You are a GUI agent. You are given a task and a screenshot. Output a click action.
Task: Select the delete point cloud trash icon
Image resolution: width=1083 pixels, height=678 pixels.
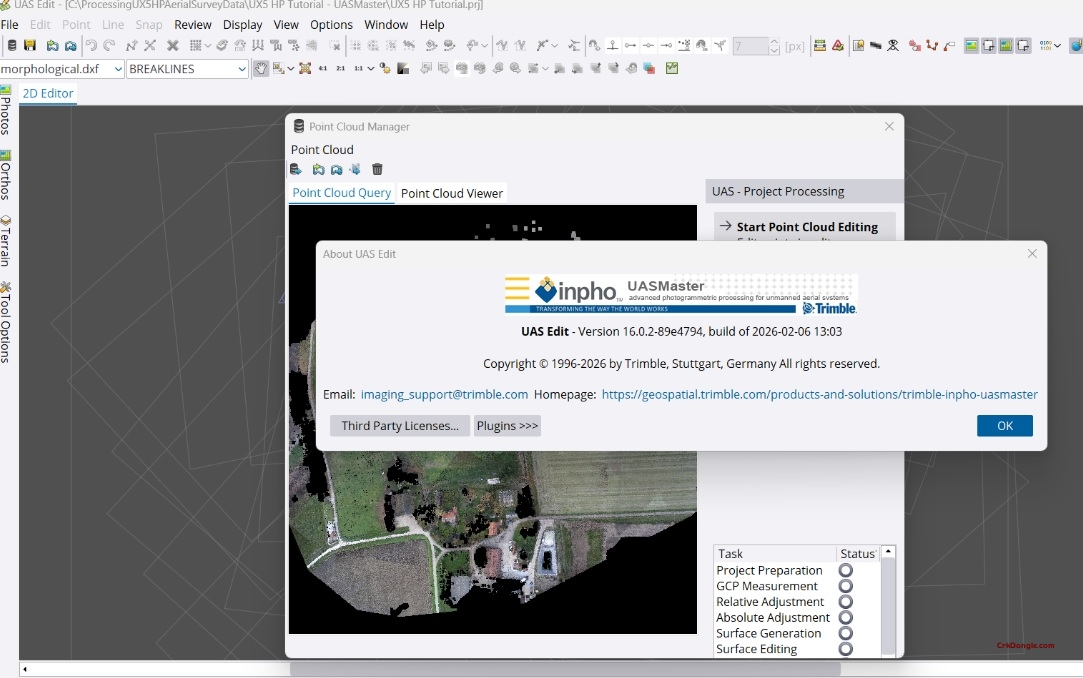(x=377, y=168)
